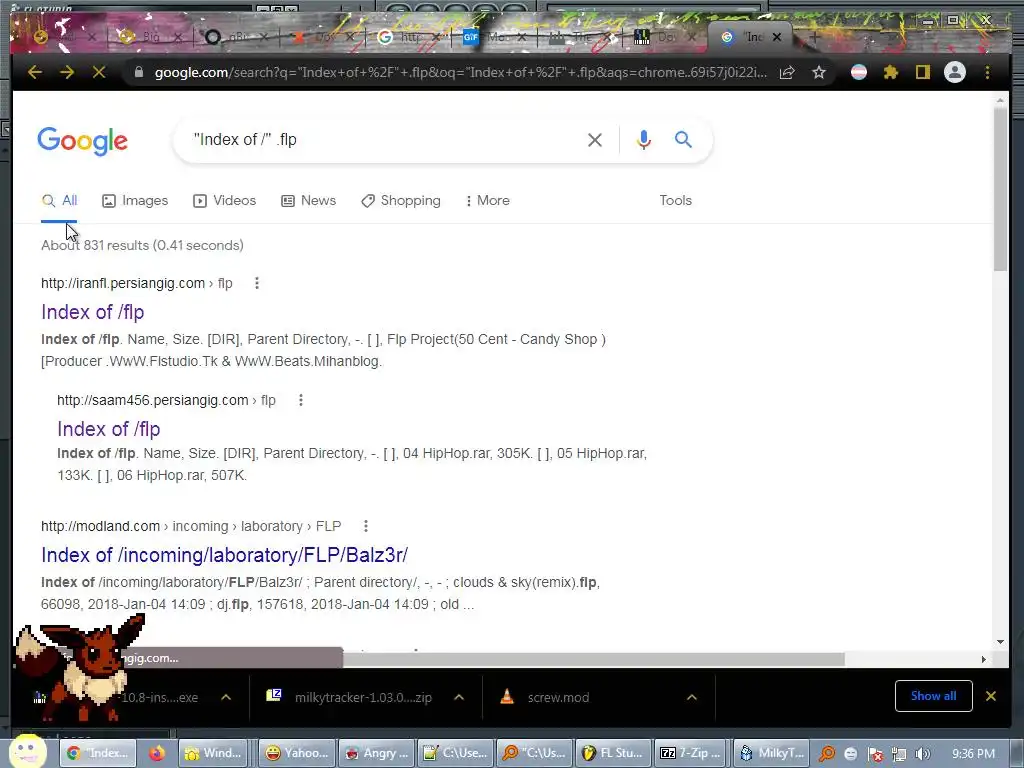Close the active Google search tab

776,37
